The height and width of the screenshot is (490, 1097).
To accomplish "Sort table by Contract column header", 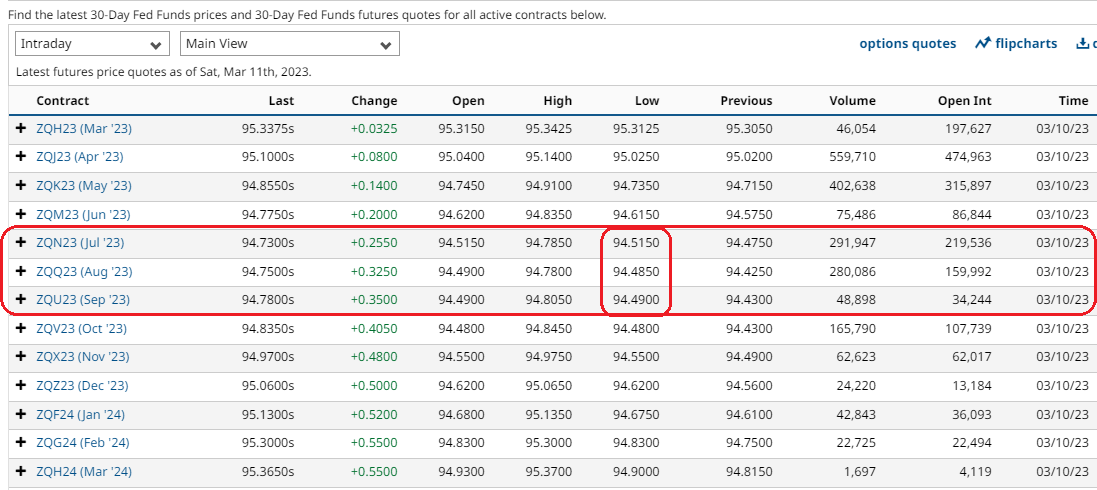I will click(x=63, y=101).
